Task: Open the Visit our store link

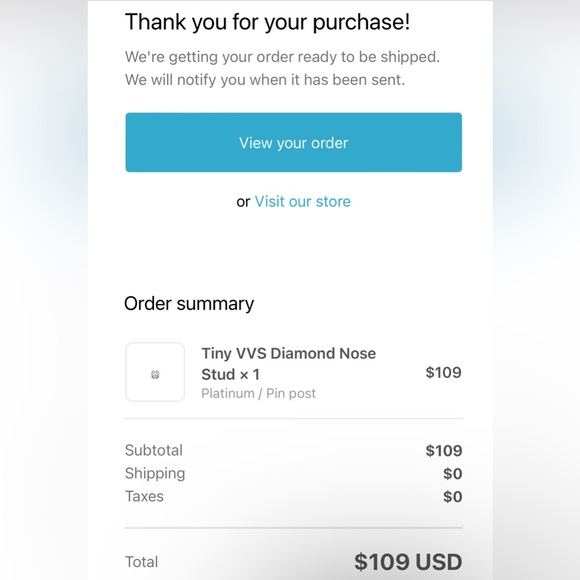Action: pos(303,202)
